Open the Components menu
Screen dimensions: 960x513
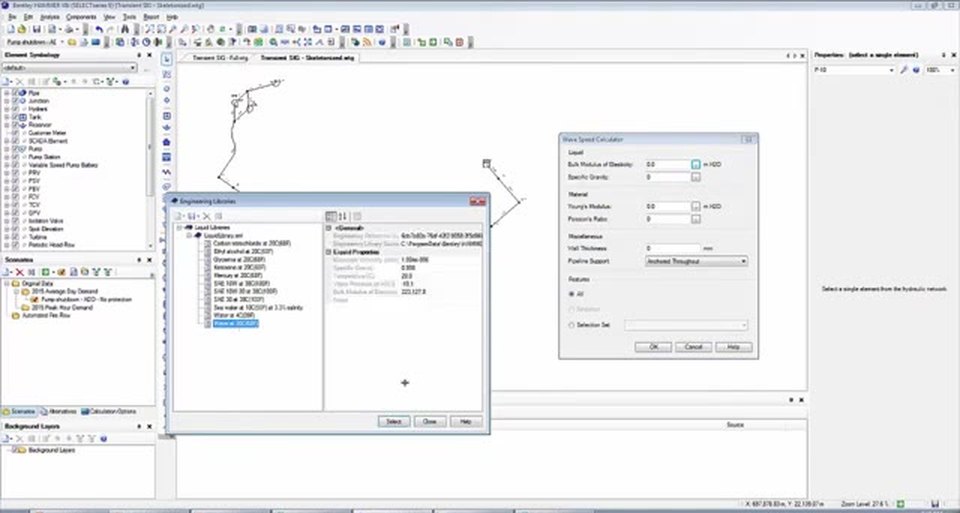click(81, 17)
